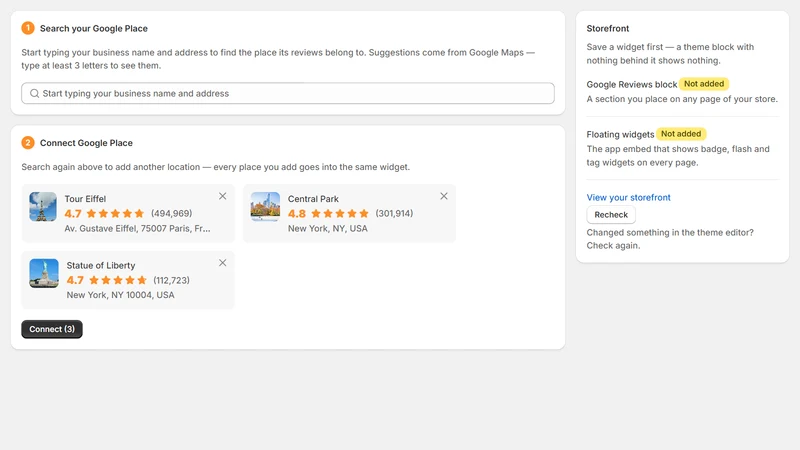This screenshot has width=800, height=450.
Task: Click the Tour Eiffel place name
Action: tap(85, 199)
